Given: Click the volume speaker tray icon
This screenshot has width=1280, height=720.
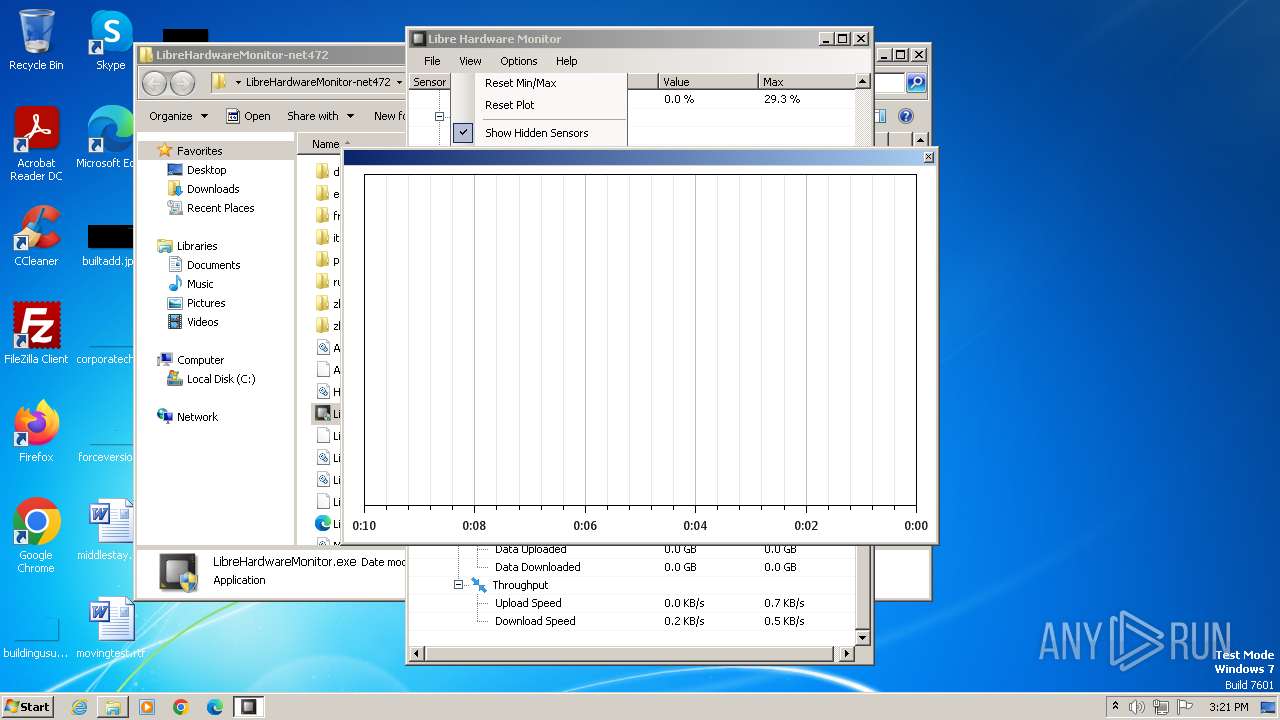Looking at the screenshot, I should pyautogui.click(x=1137, y=707).
